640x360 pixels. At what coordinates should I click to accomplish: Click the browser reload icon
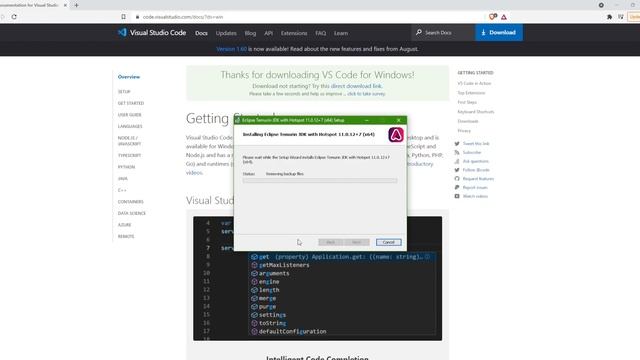(14, 17)
